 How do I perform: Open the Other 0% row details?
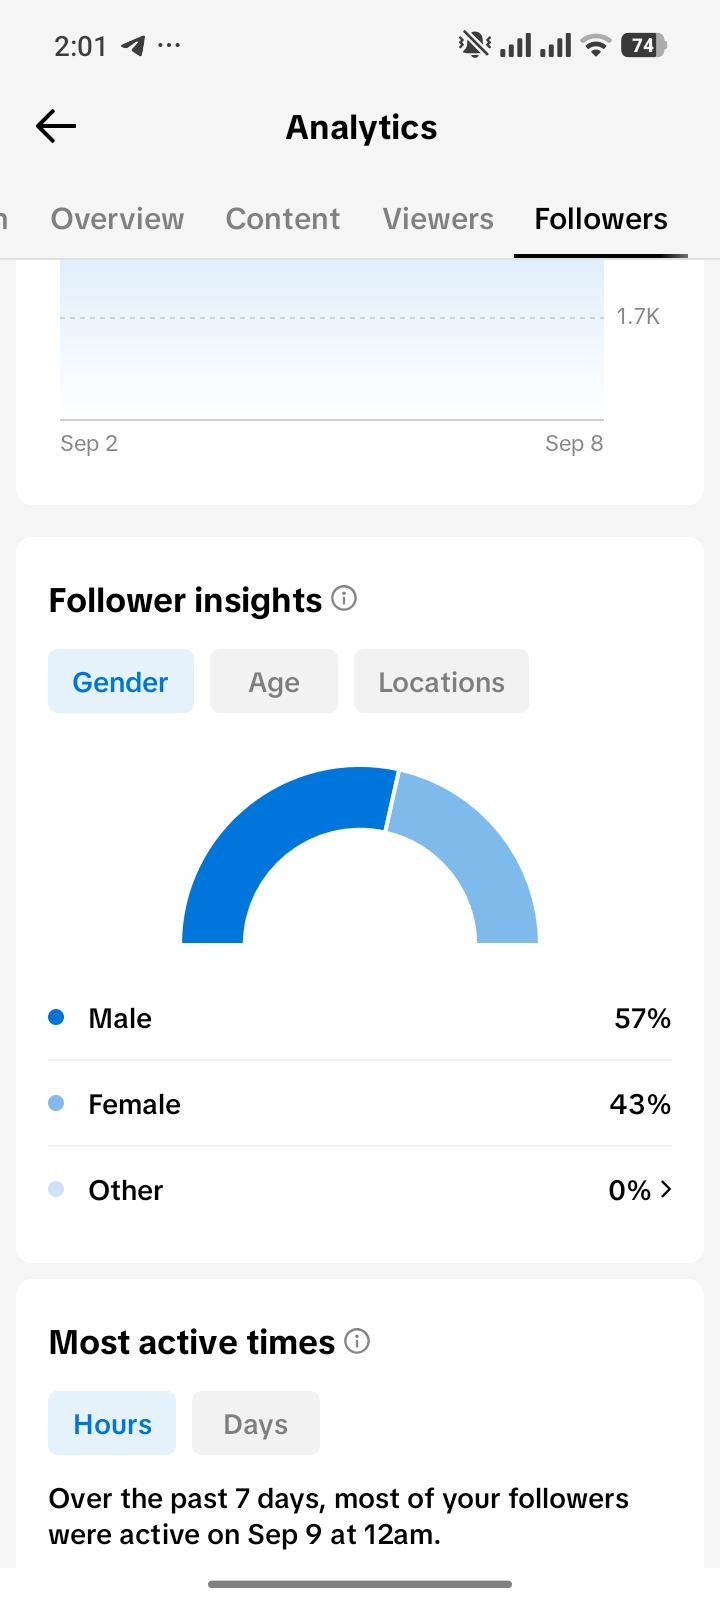click(360, 1190)
